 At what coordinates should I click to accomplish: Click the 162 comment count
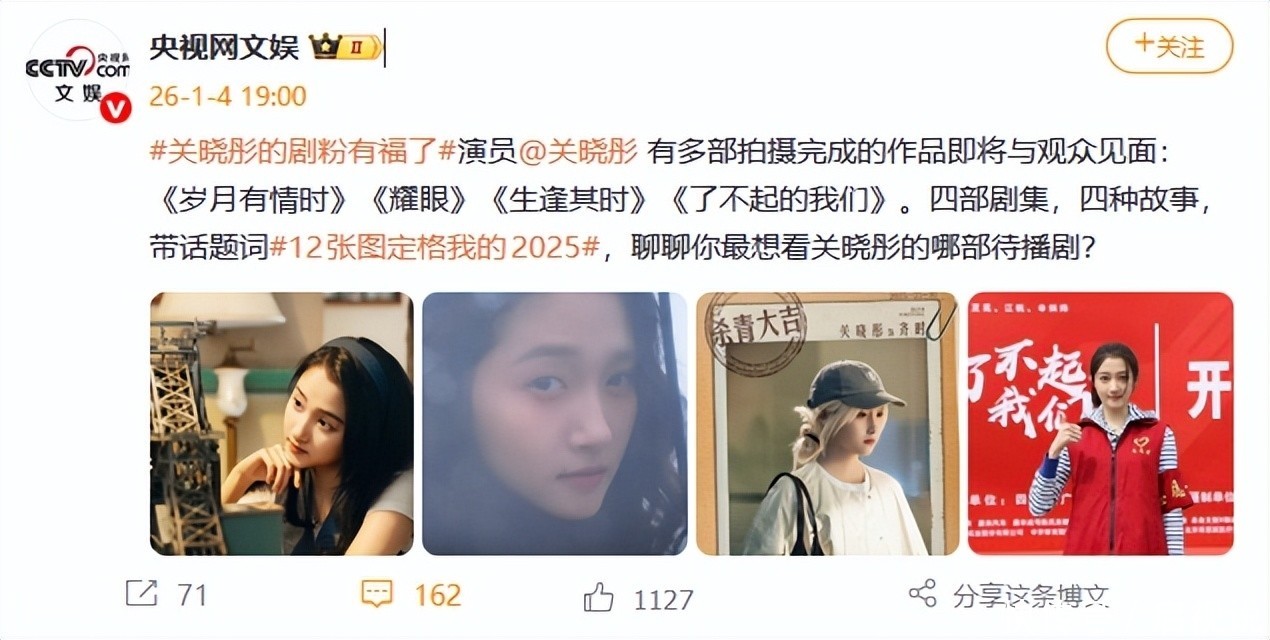[437, 595]
